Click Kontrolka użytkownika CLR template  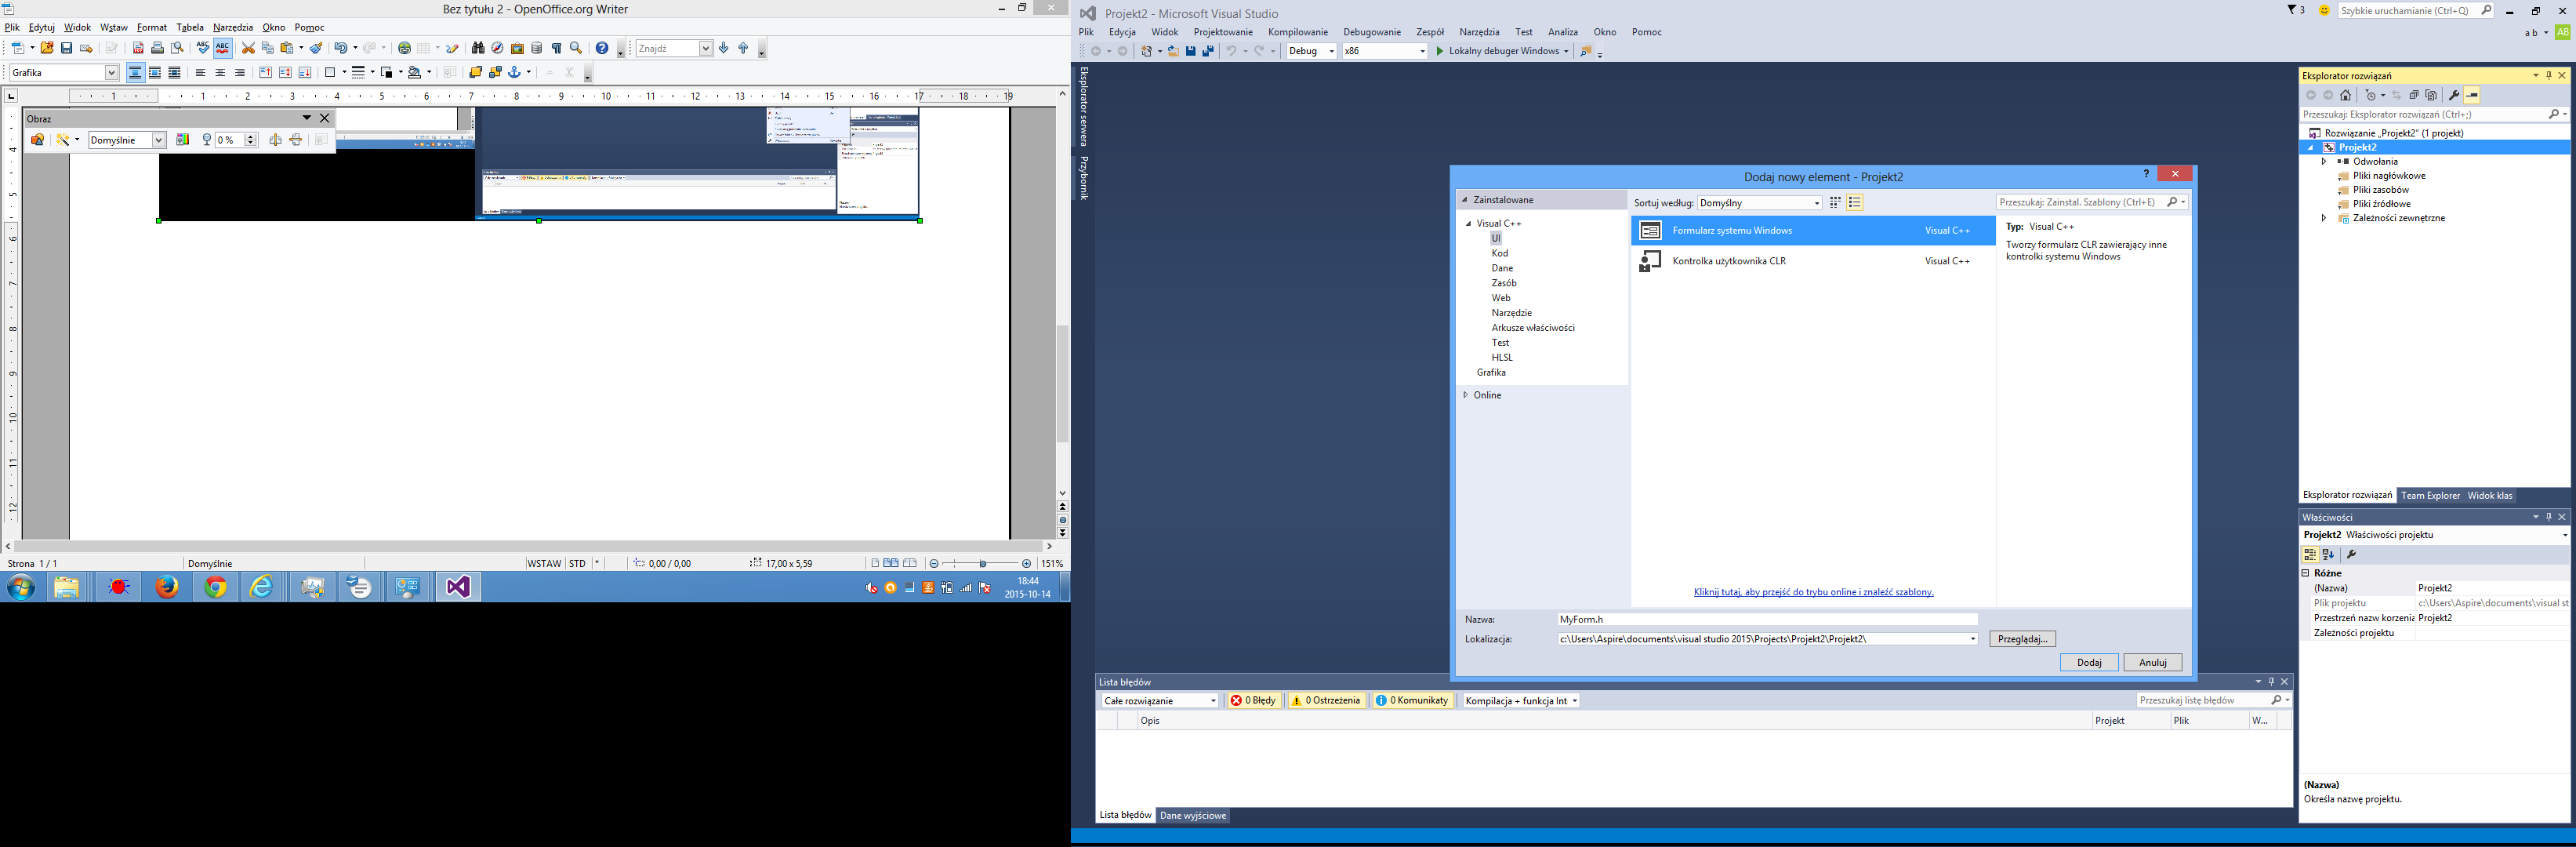(x=1813, y=261)
